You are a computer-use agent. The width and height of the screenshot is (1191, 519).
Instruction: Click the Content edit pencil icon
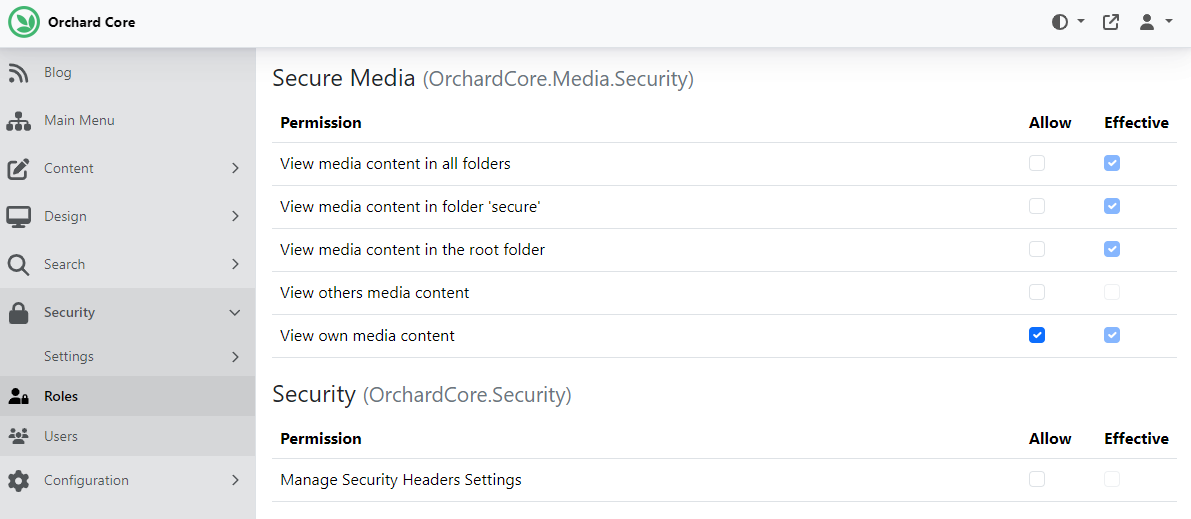click(x=18, y=169)
